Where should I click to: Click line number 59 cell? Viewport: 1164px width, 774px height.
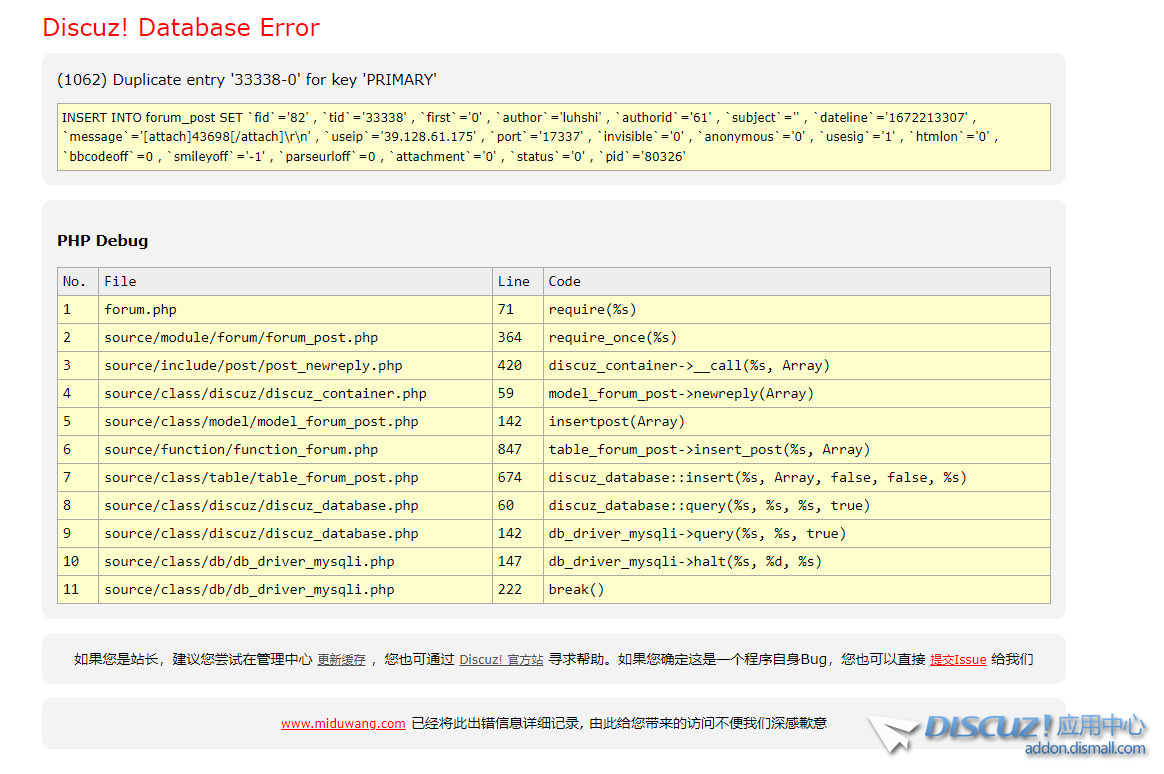coord(517,393)
